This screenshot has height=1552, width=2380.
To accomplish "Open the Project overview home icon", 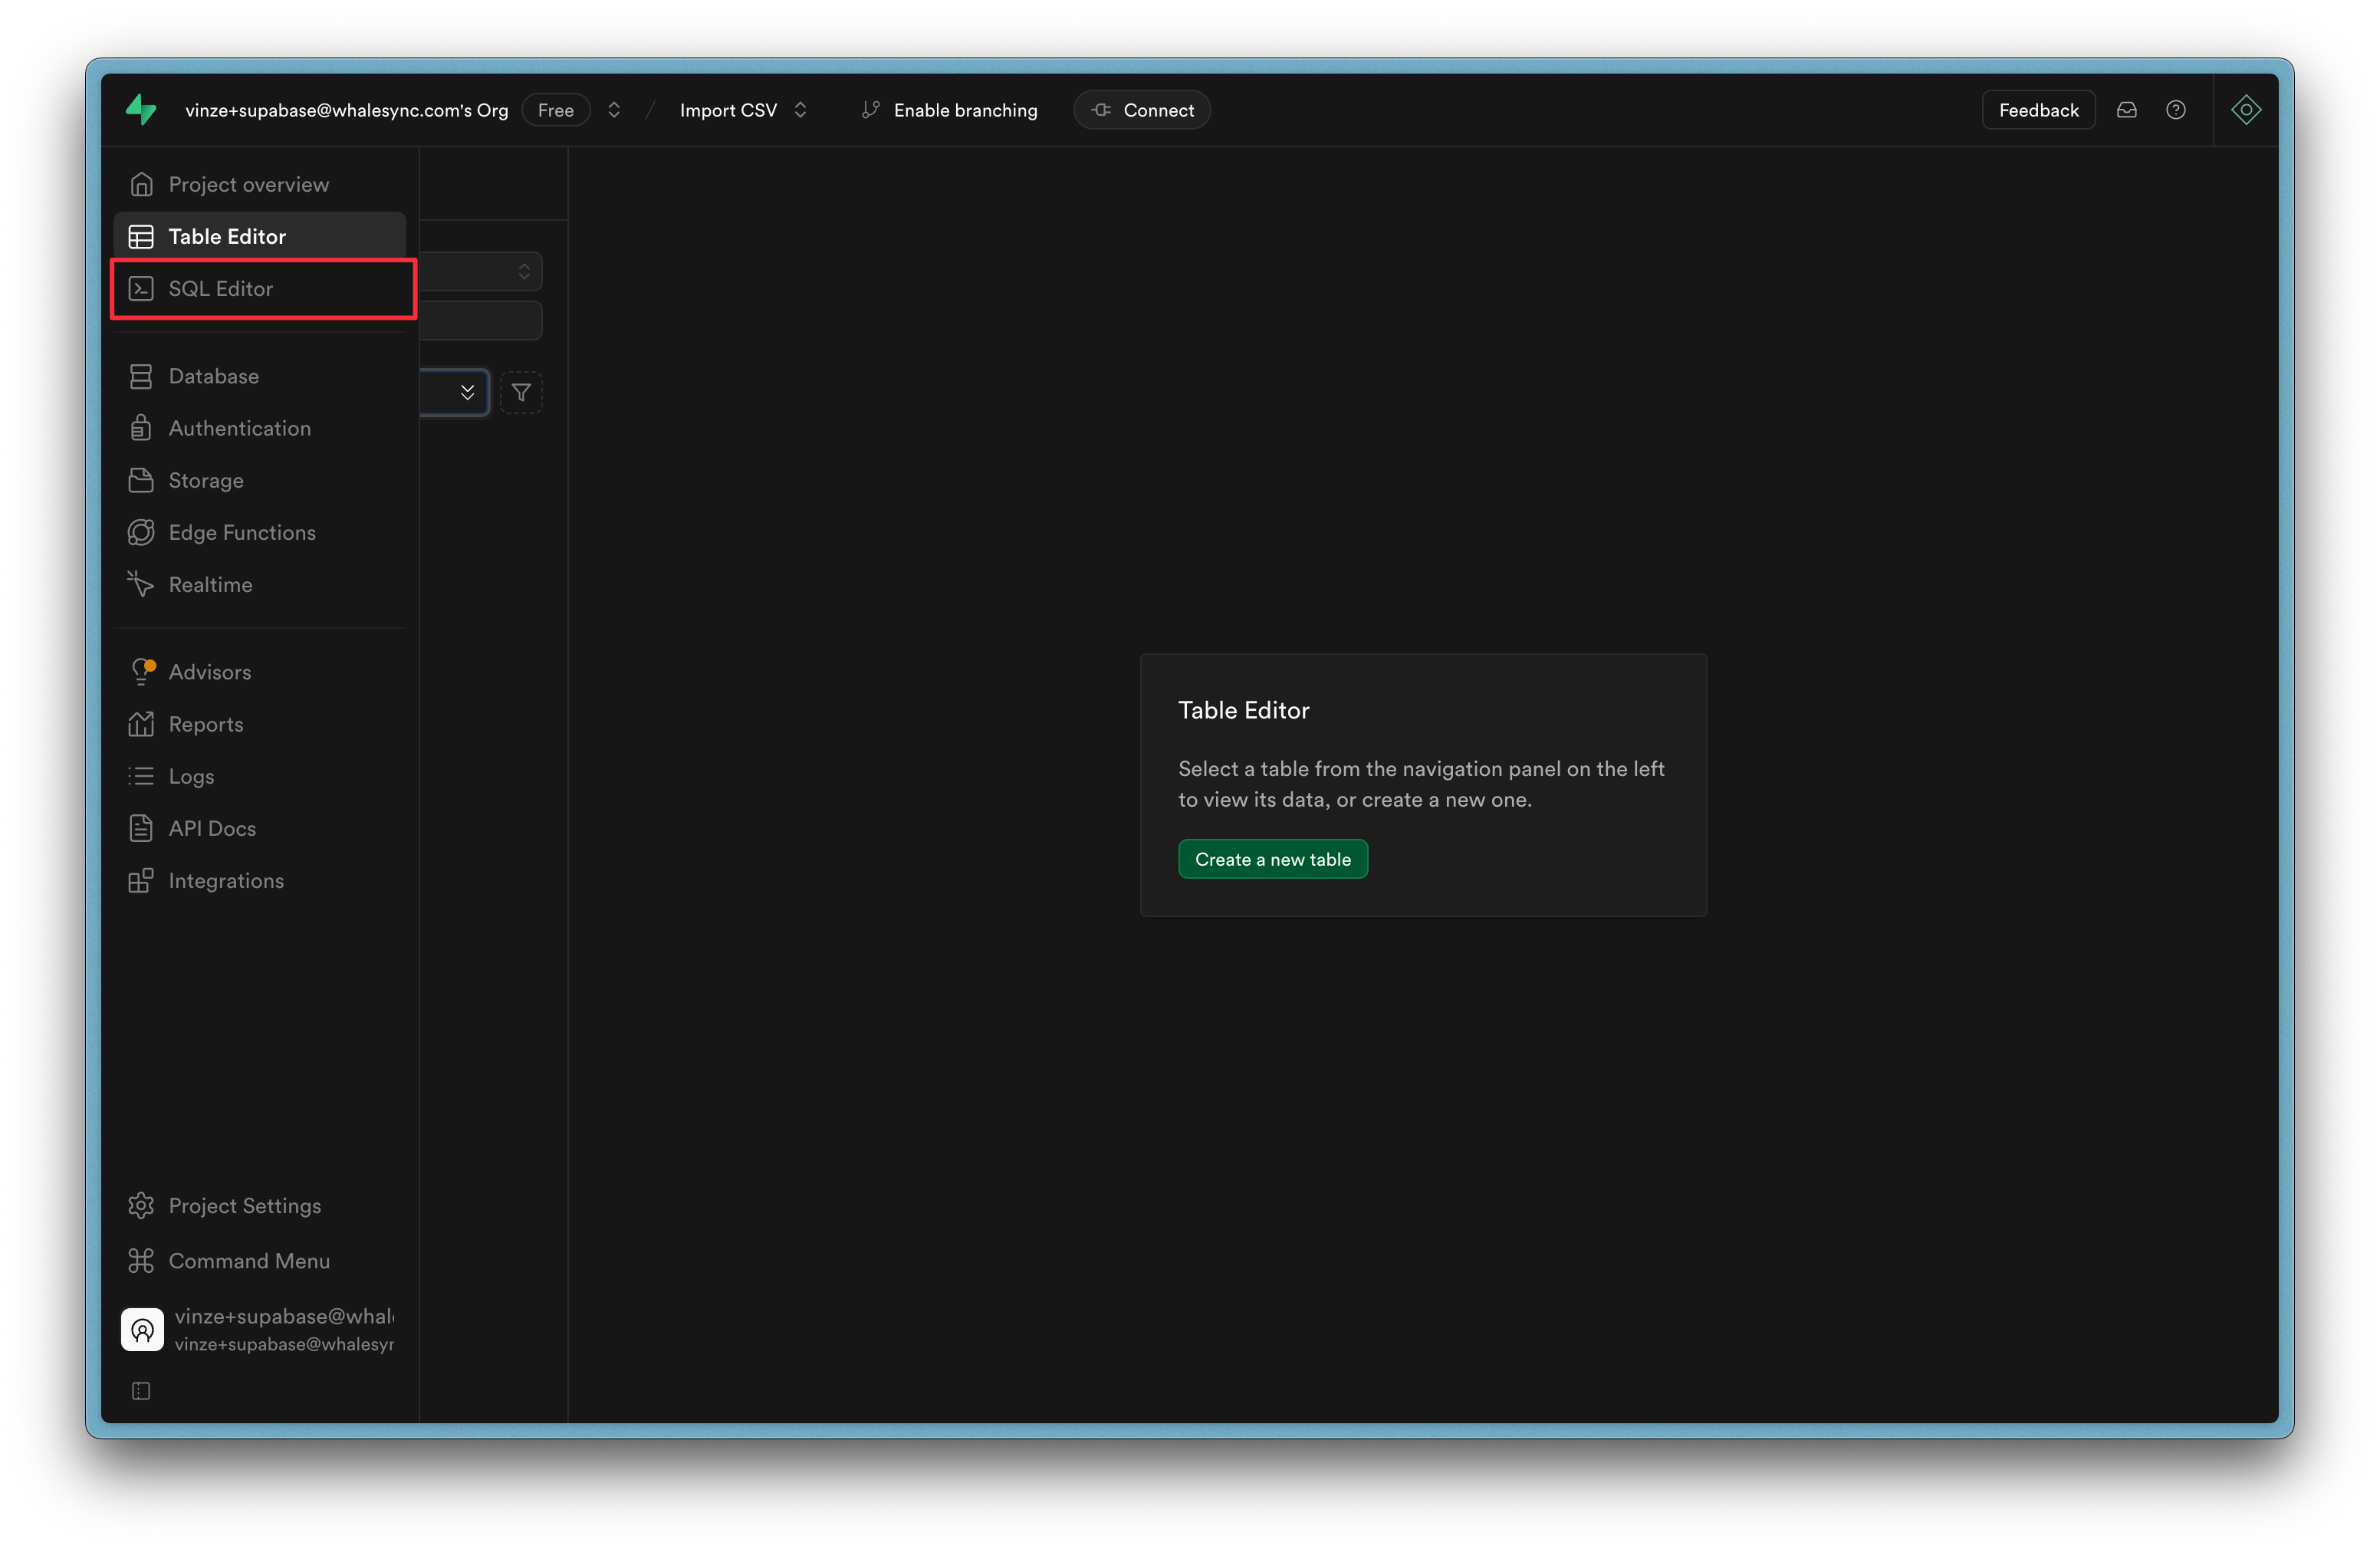I will pos(141,184).
